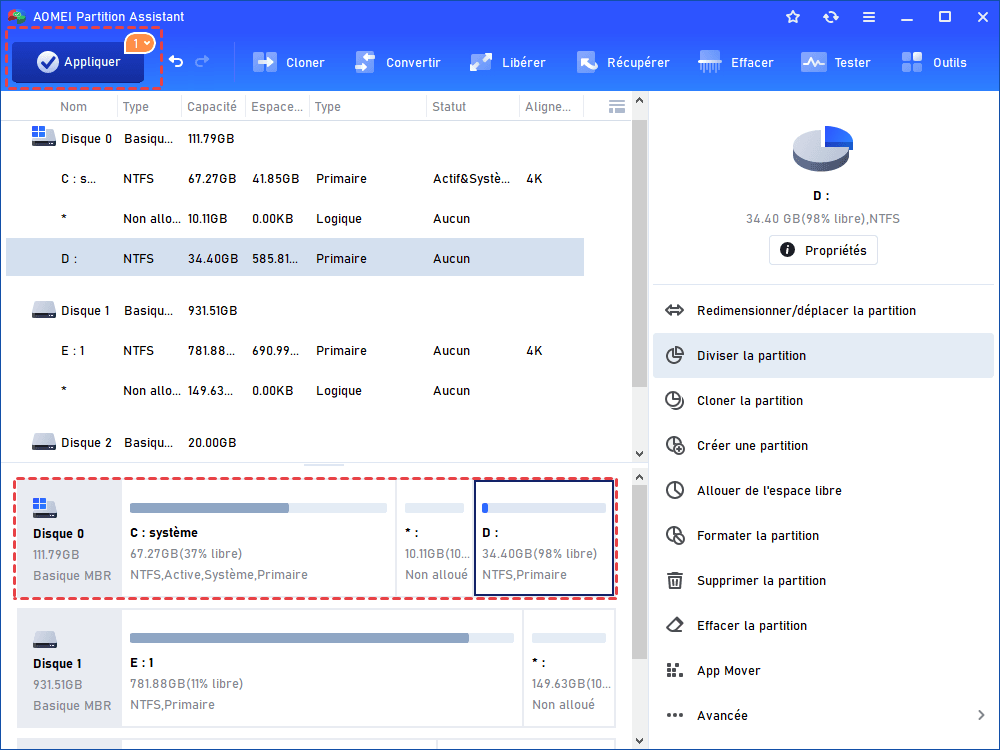1000x750 pixels.
Task: Click the D: partition usage bar
Action: (544, 508)
